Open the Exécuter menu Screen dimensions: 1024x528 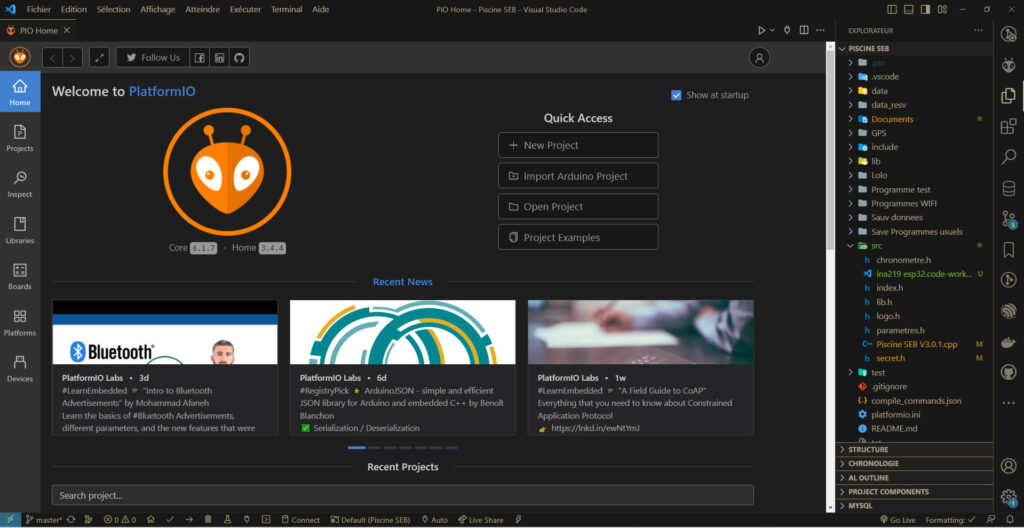click(246, 10)
